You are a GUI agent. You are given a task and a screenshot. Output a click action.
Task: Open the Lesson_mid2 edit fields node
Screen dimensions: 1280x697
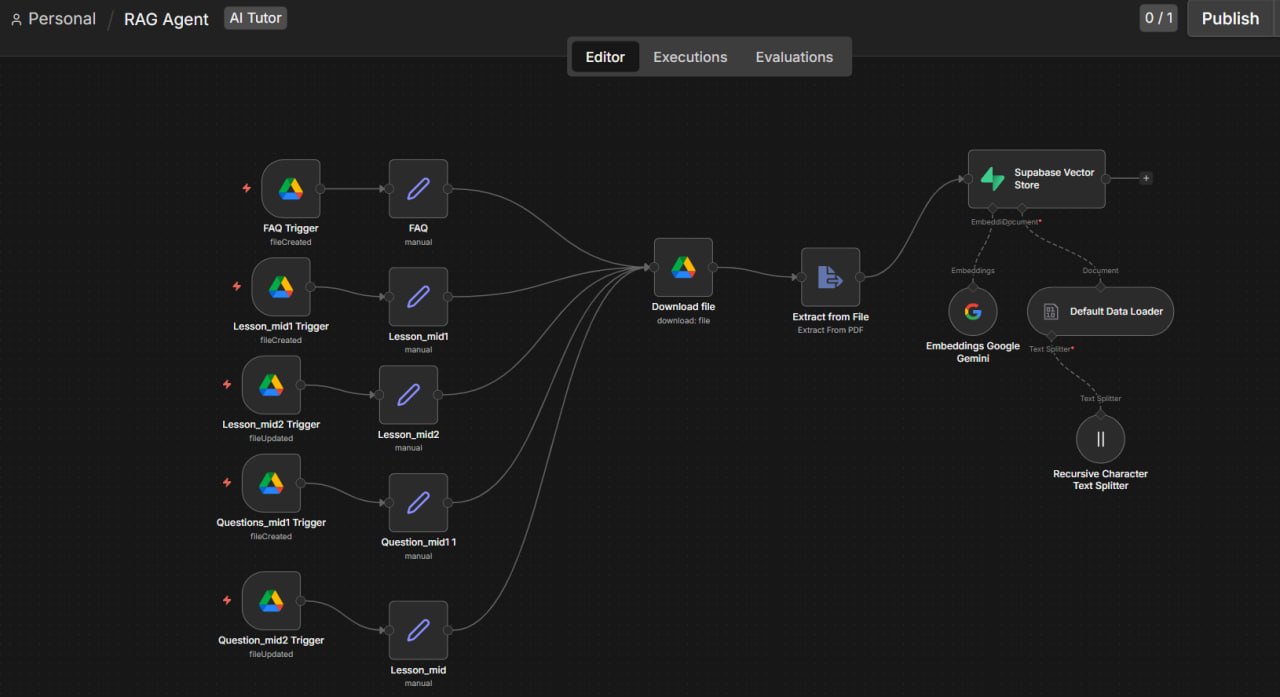(x=408, y=395)
